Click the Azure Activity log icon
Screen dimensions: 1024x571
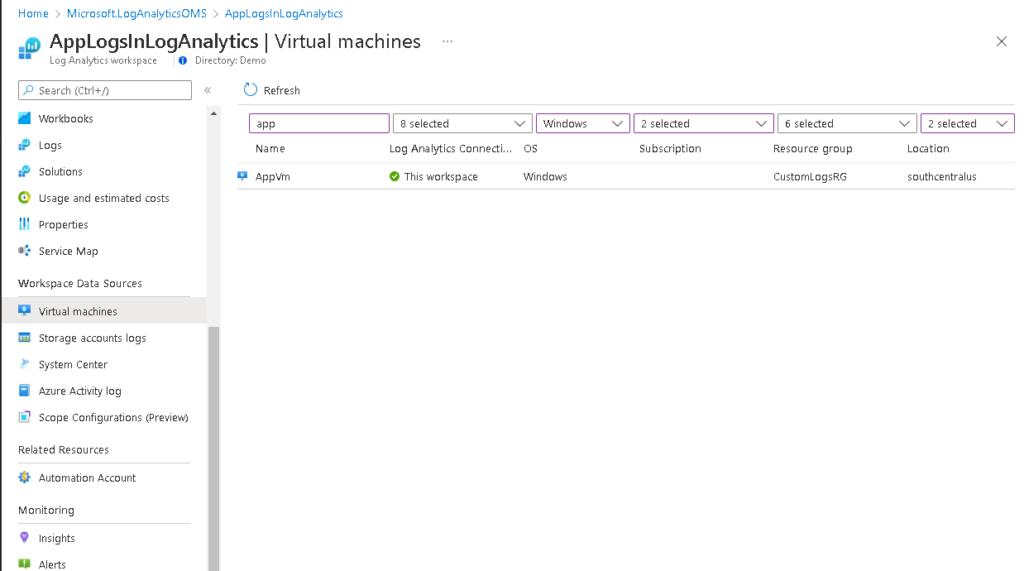click(x=25, y=391)
